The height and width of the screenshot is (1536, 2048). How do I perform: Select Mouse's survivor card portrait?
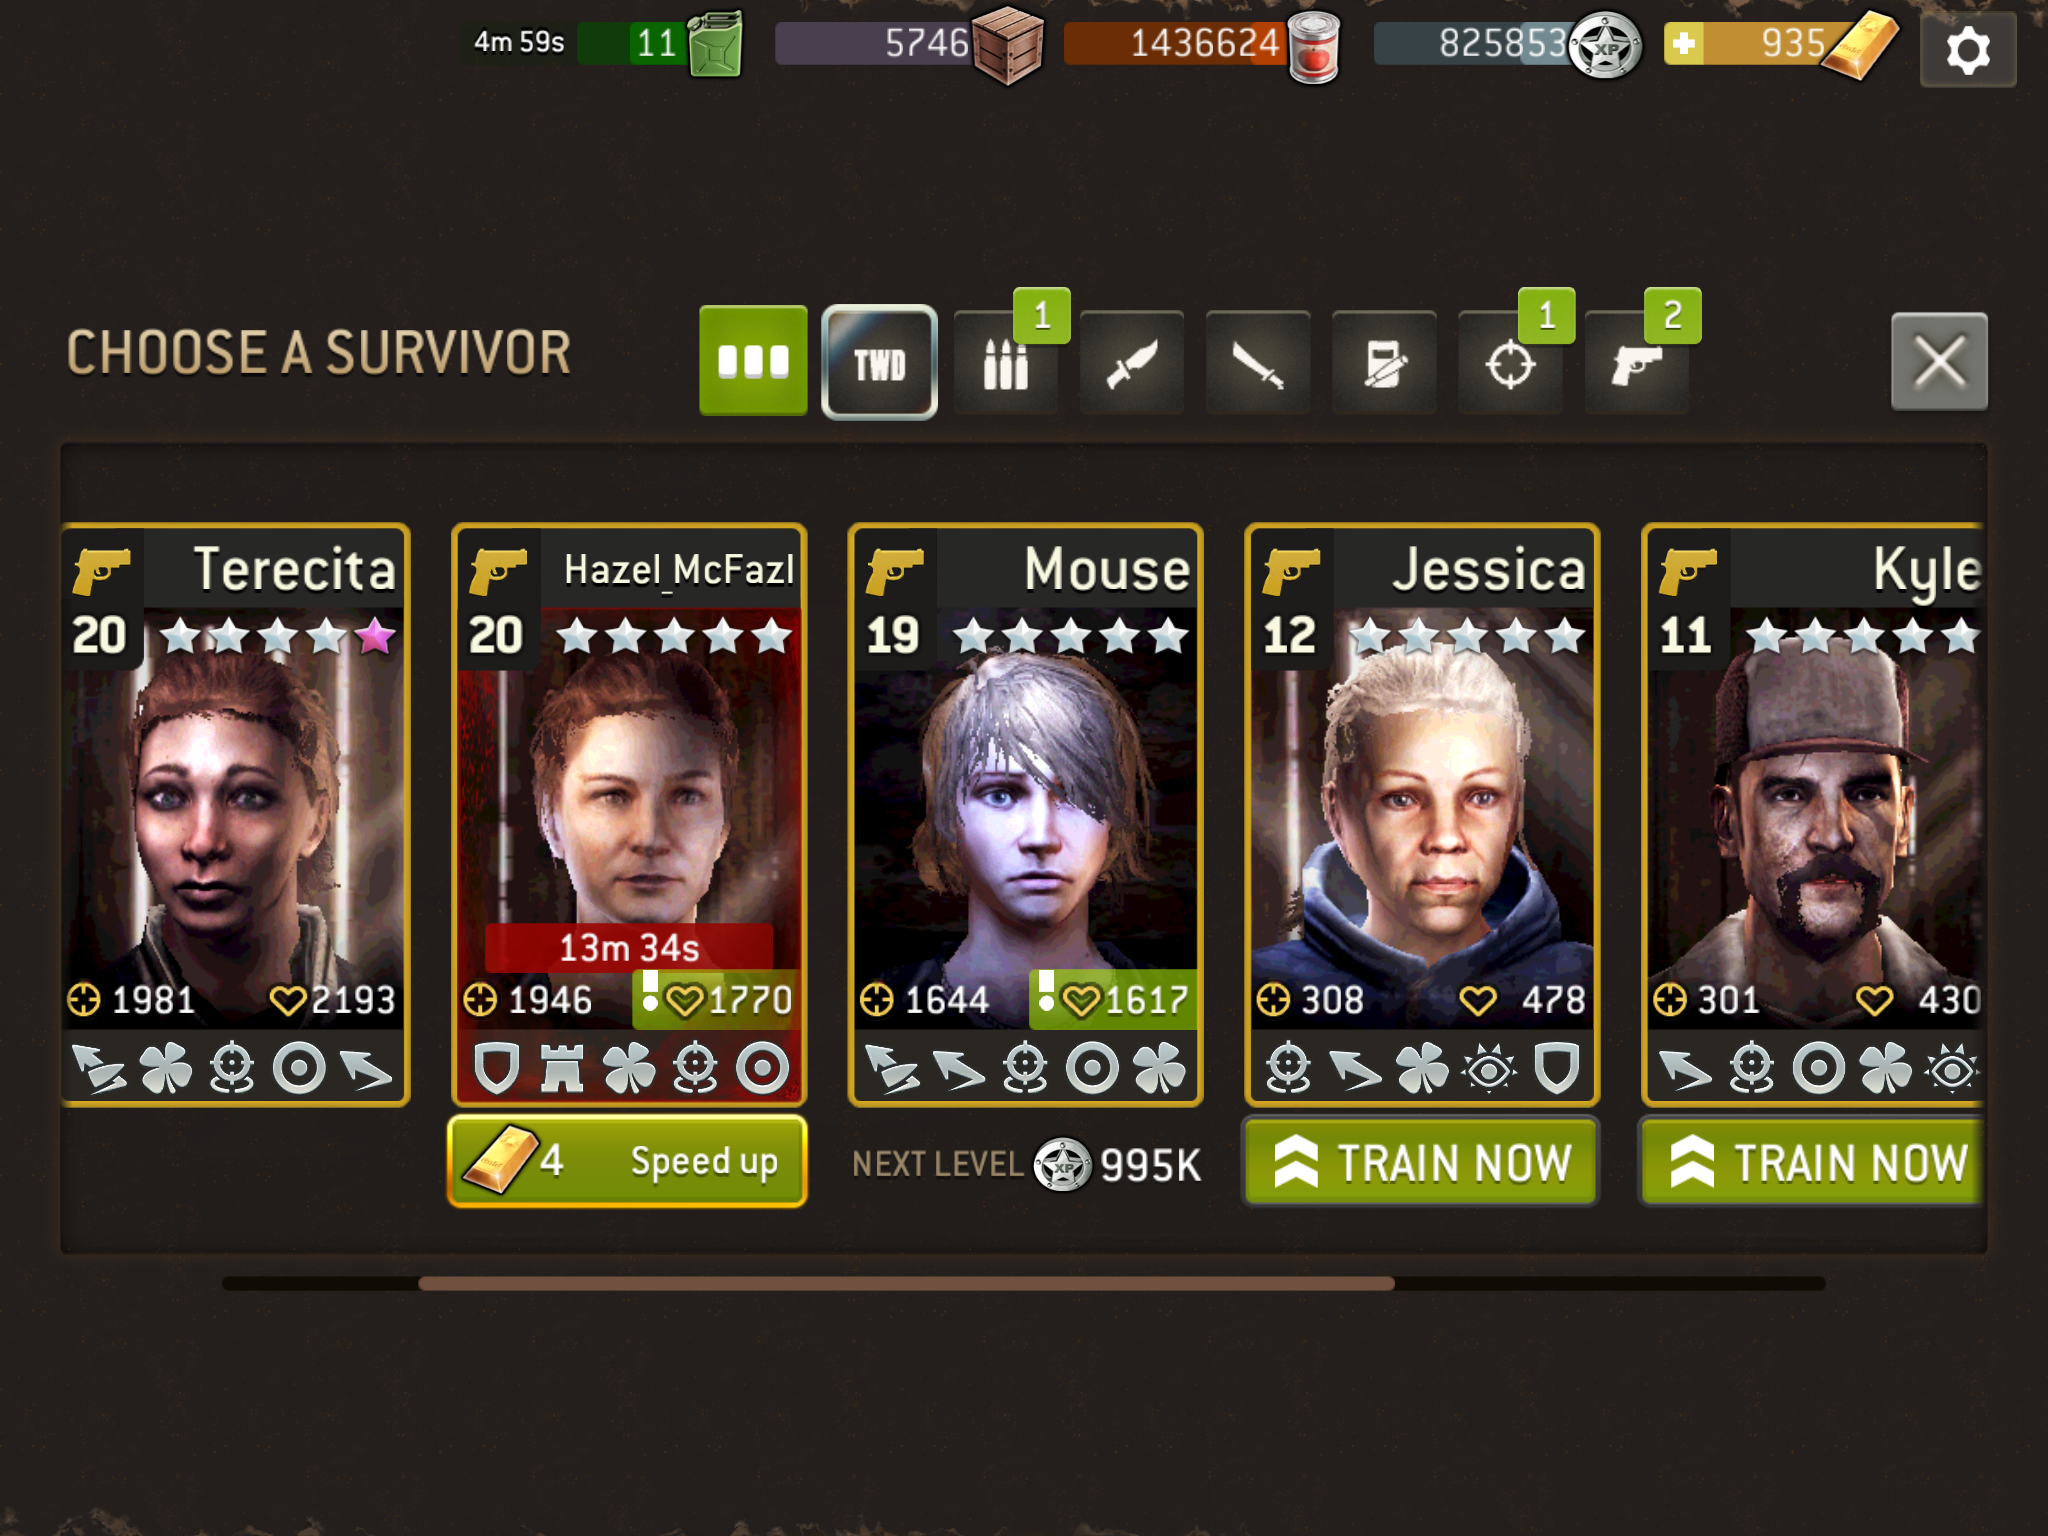point(1025,815)
